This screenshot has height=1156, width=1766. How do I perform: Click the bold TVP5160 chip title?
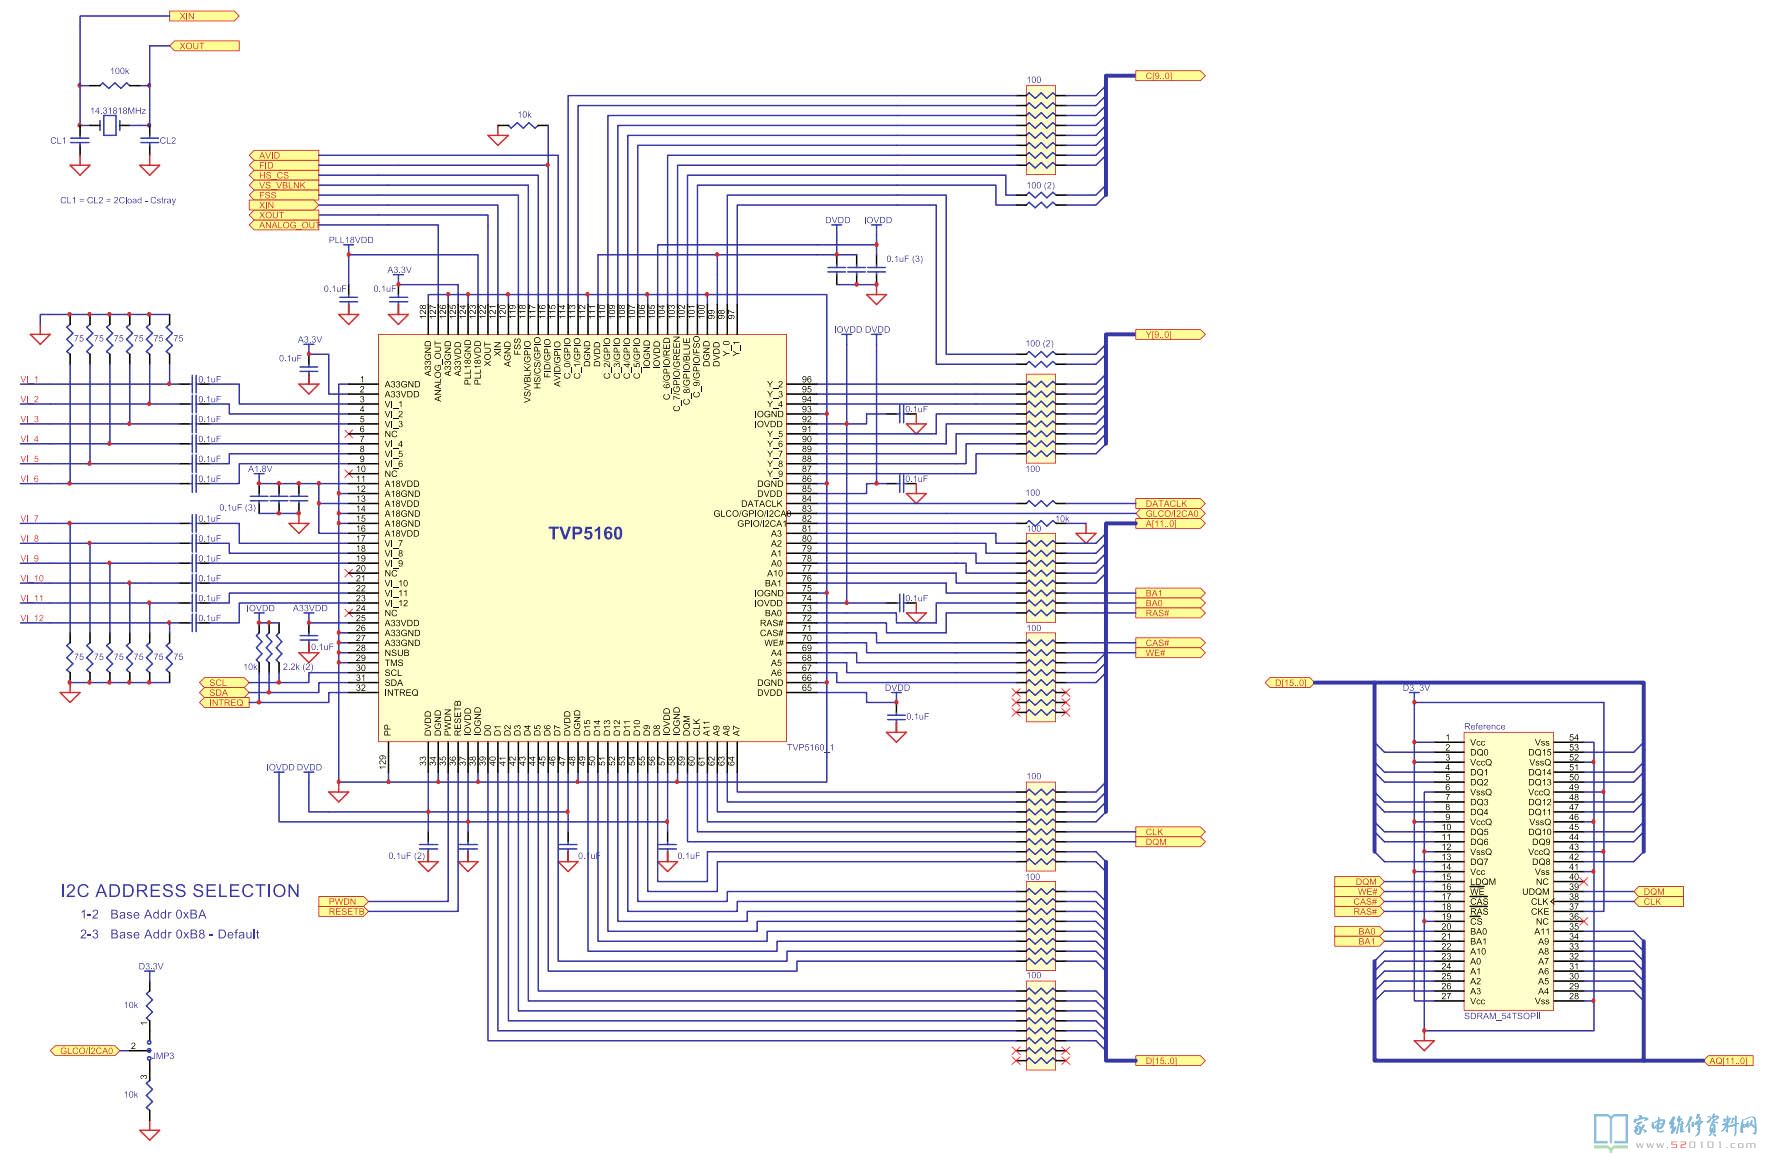[585, 533]
